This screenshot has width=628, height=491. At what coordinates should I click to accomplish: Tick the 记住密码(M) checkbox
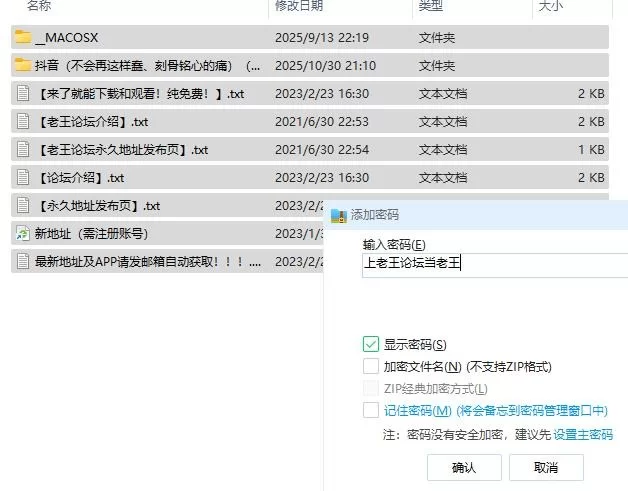(x=370, y=410)
